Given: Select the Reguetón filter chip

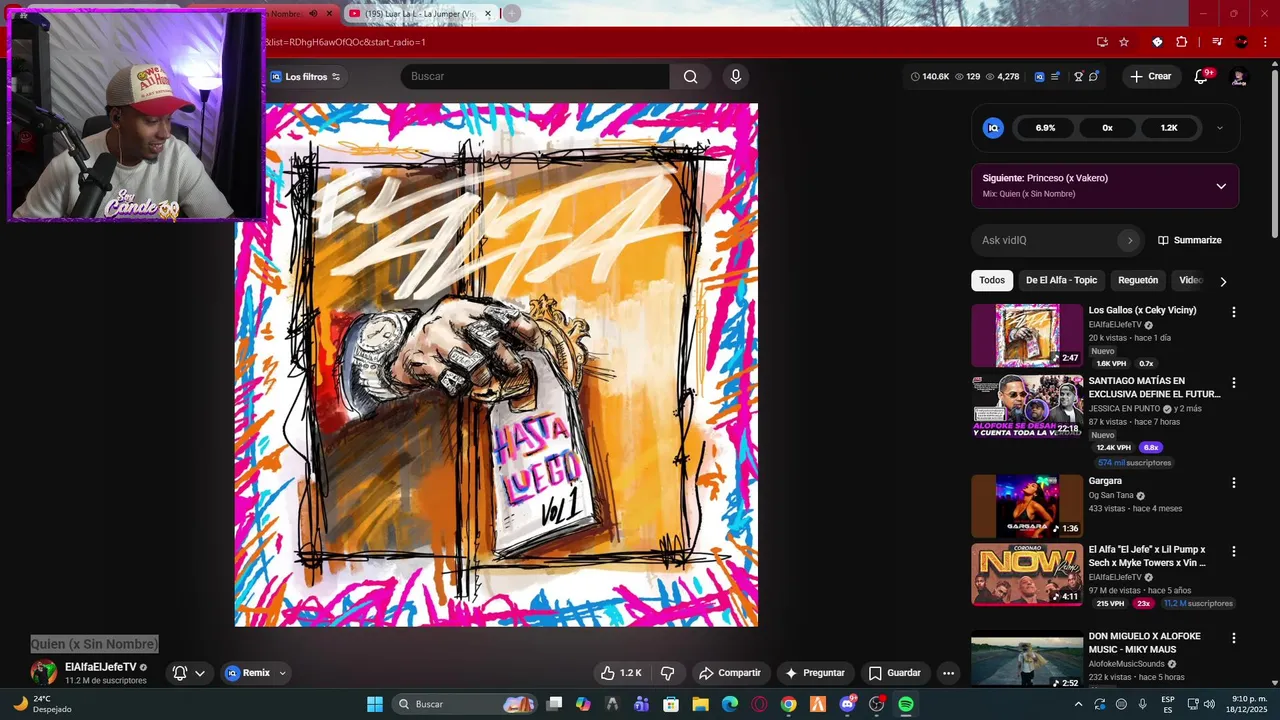Looking at the screenshot, I should pos(1138,281).
